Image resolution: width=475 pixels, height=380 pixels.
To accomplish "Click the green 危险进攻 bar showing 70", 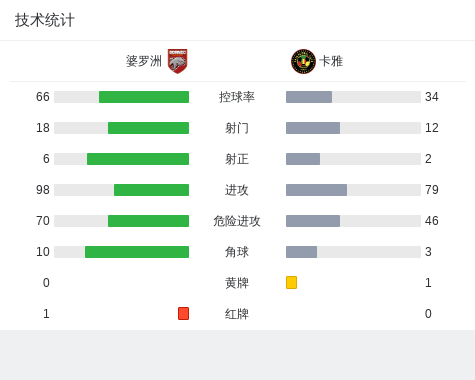I will tap(148, 221).
